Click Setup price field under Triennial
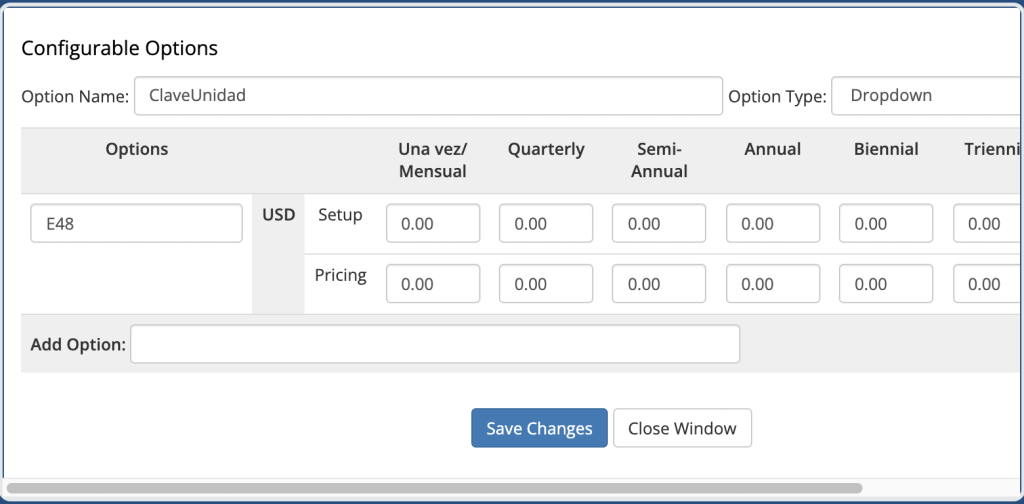The width and height of the screenshot is (1024, 504). tap(989, 223)
